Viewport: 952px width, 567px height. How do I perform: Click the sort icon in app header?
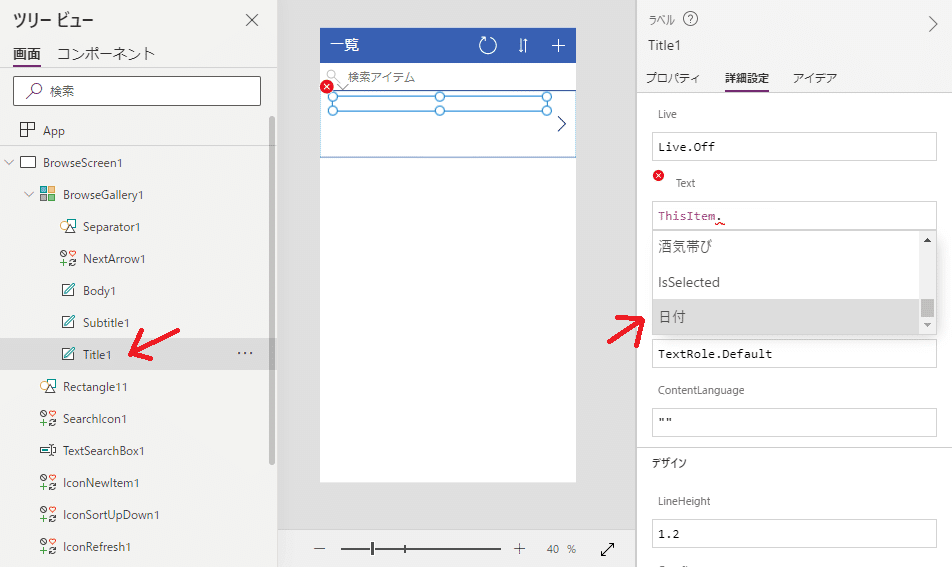523,46
